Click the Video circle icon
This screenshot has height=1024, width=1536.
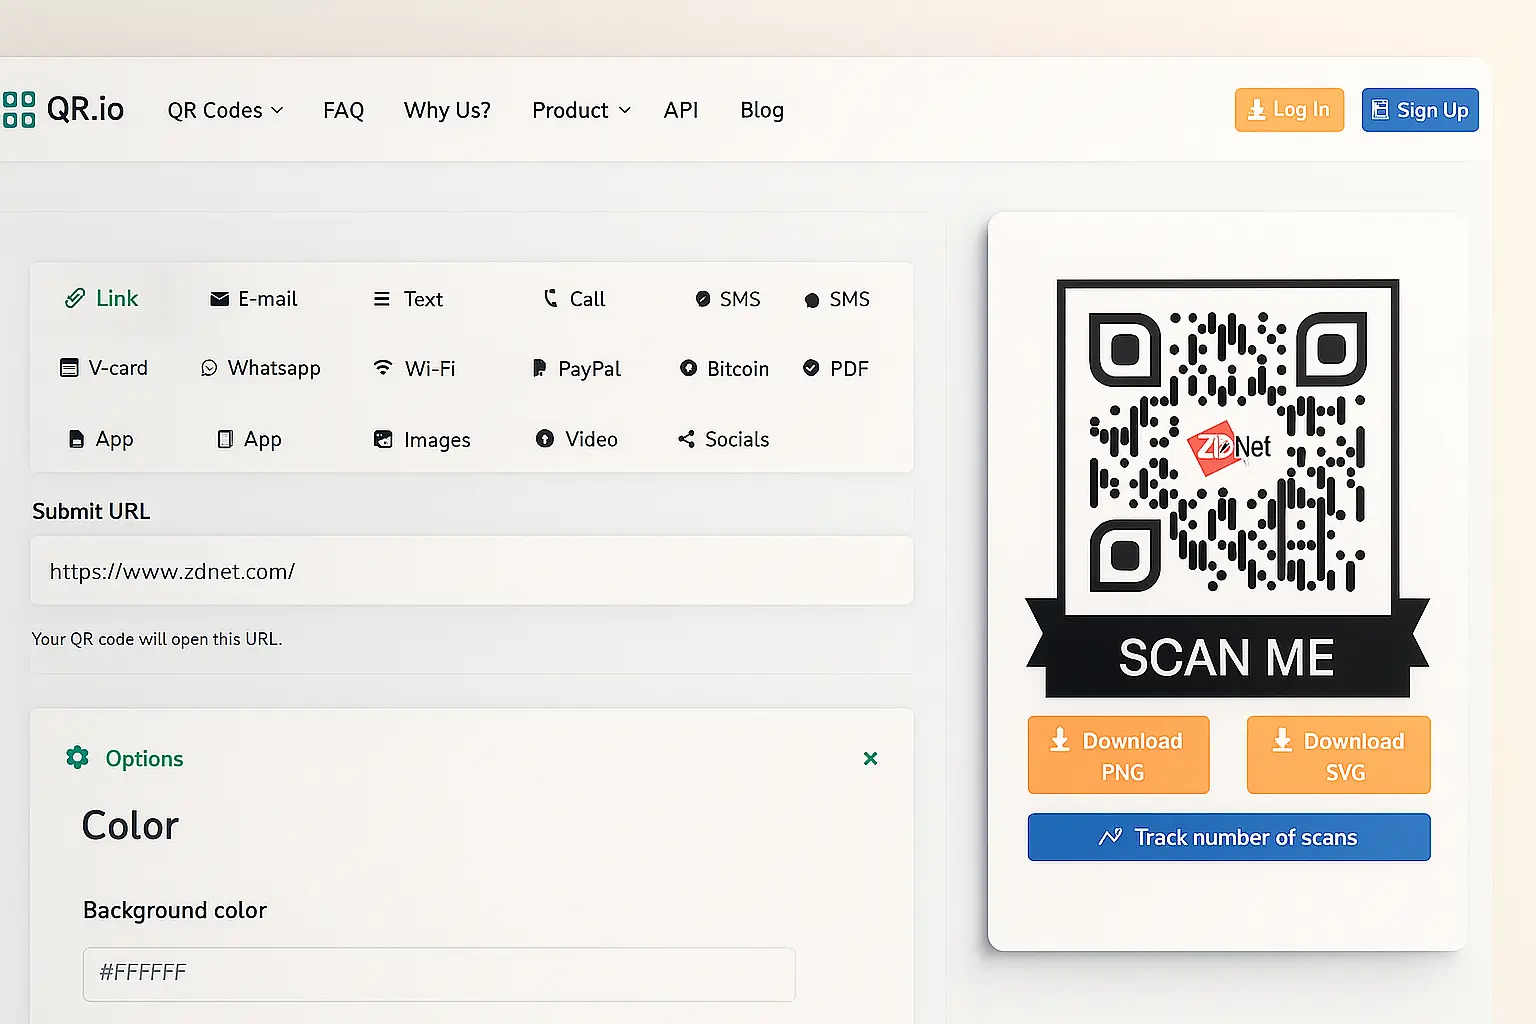(544, 438)
